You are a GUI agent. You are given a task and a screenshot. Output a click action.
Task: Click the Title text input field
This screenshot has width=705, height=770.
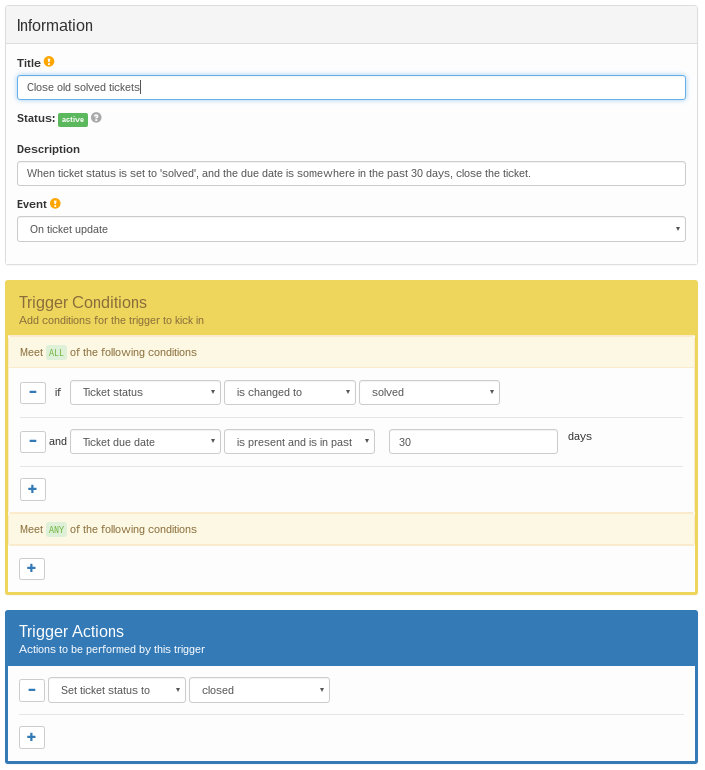pyautogui.click(x=351, y=88)
